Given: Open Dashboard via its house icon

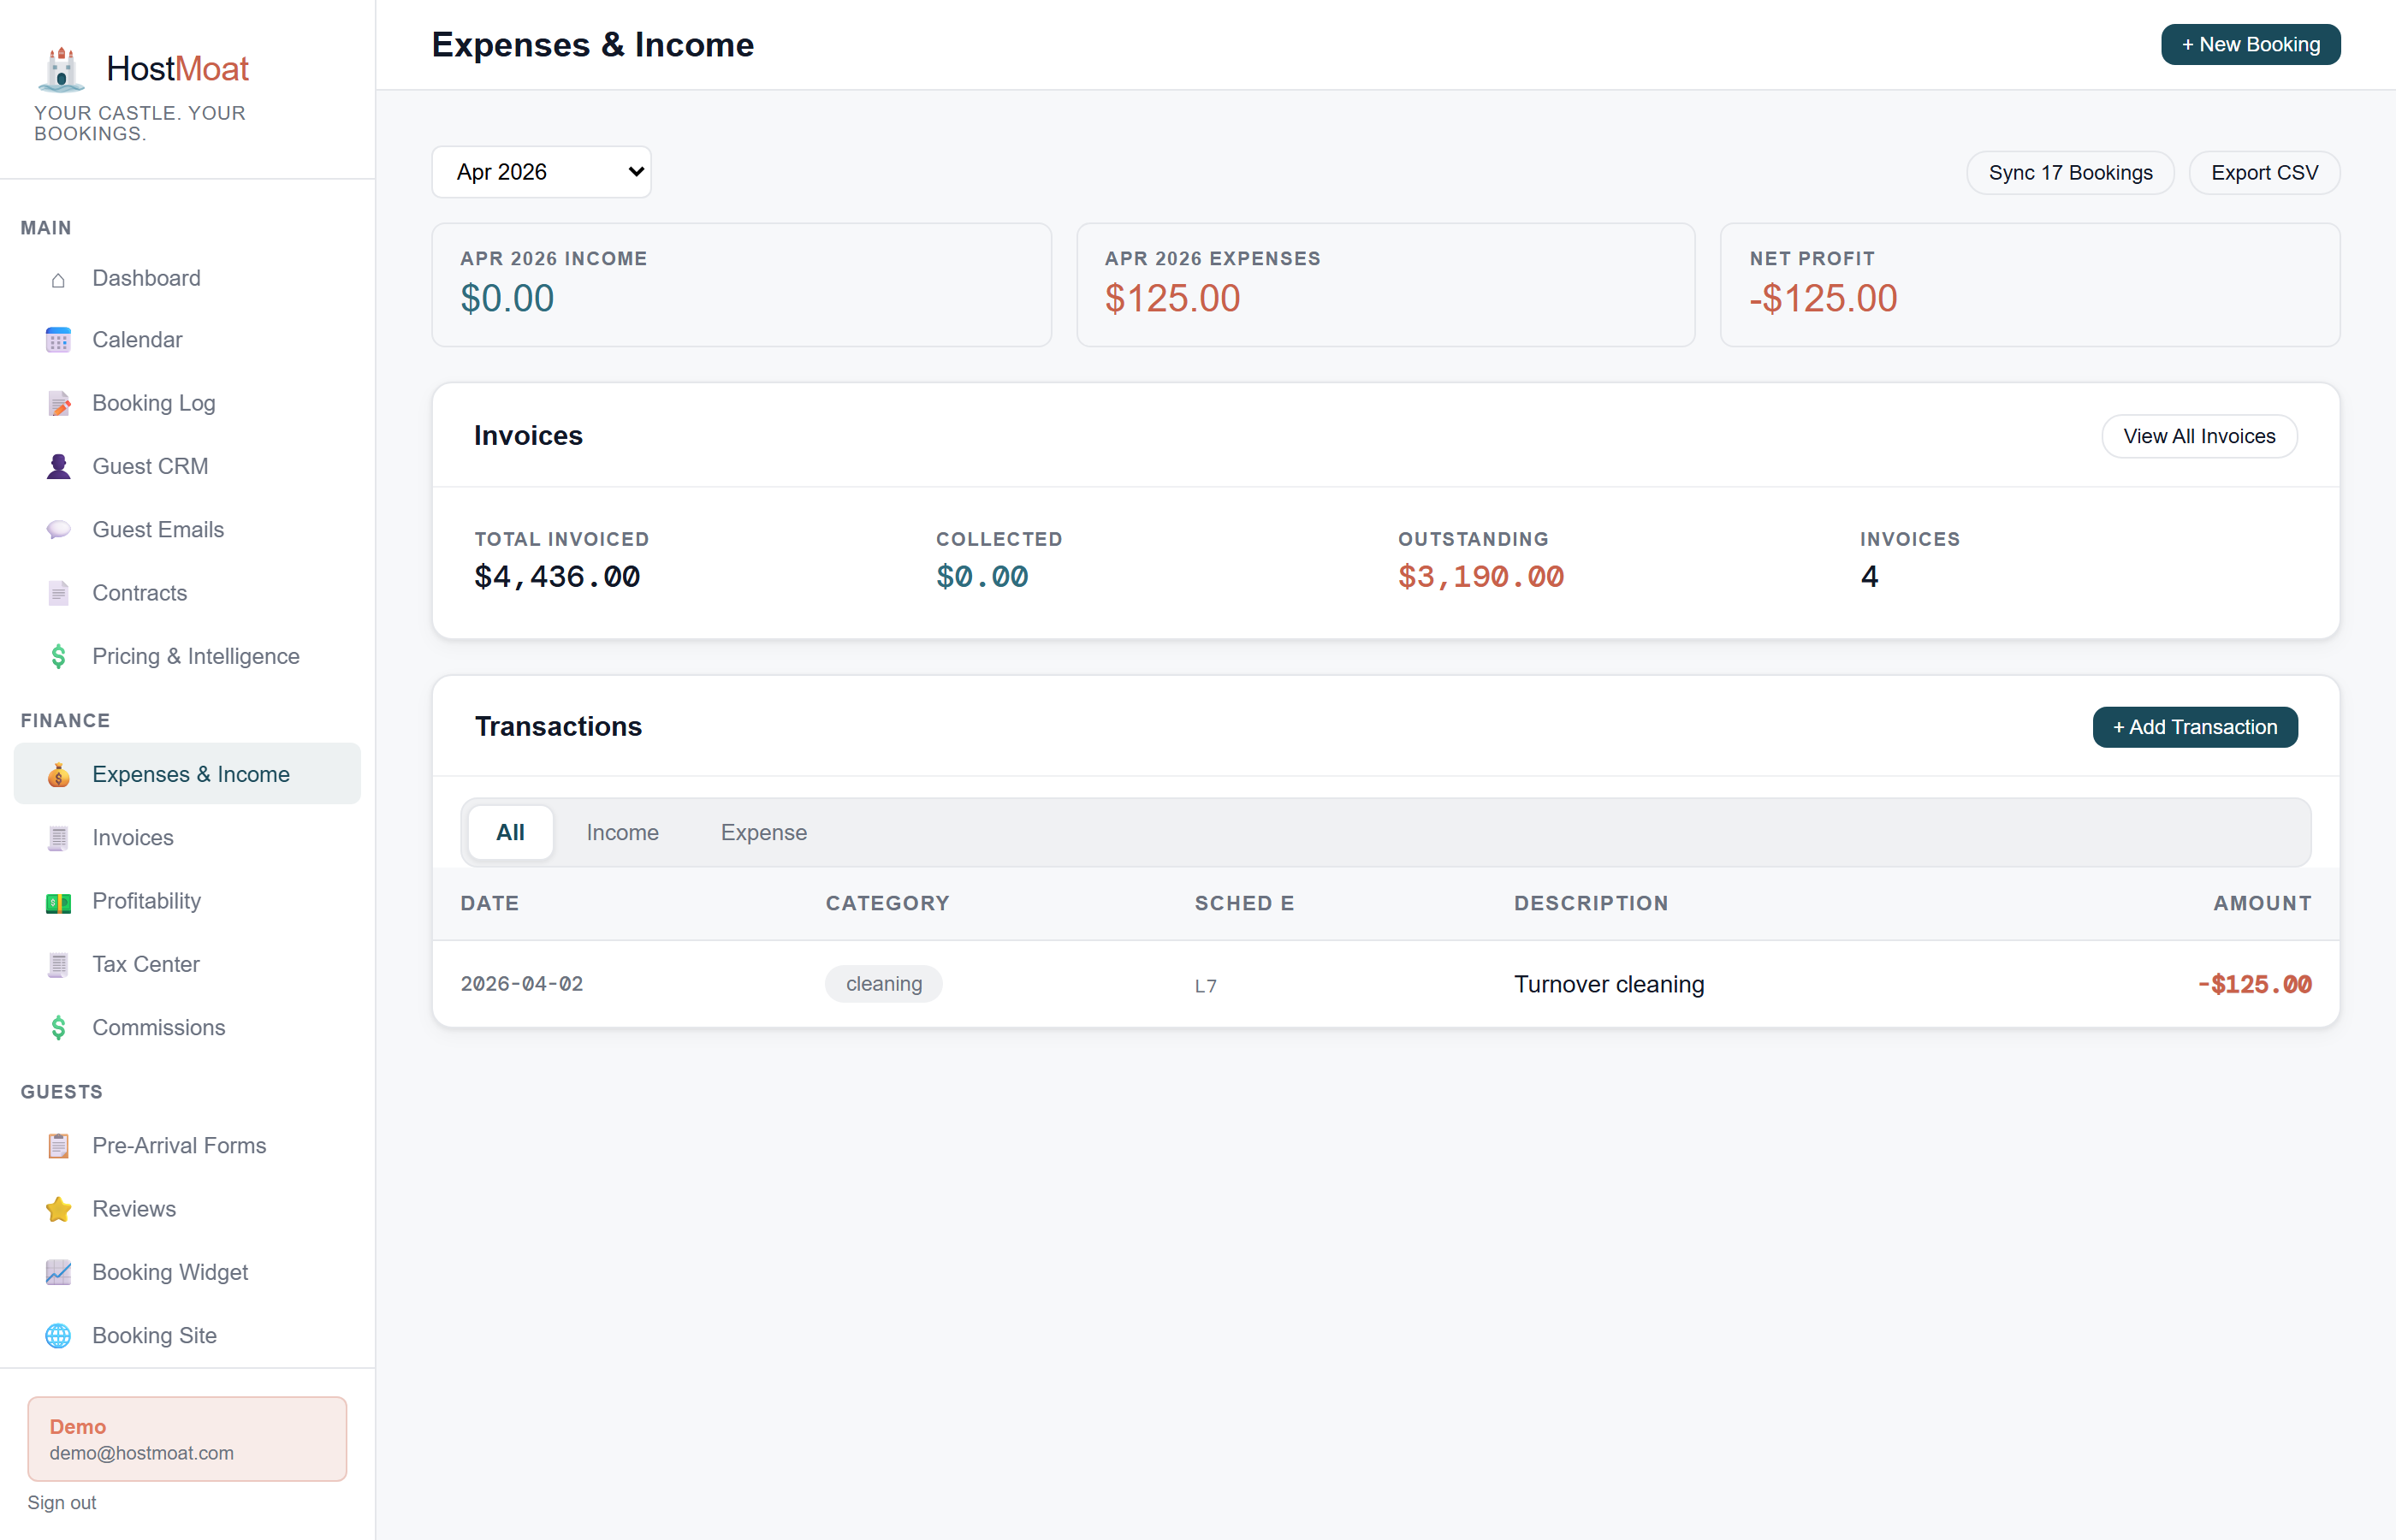Looking at the screenshot, I should [58, 279].
